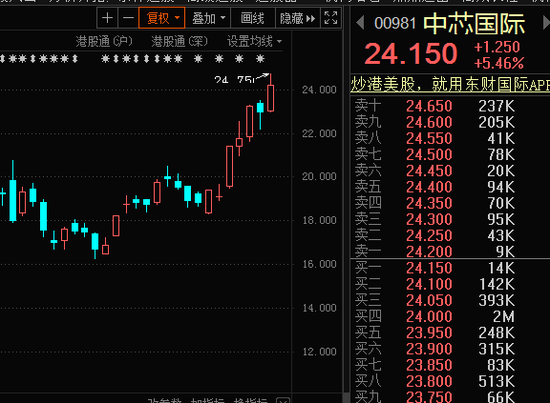Select 卖四 ask price 24.350

click(429, 203)
